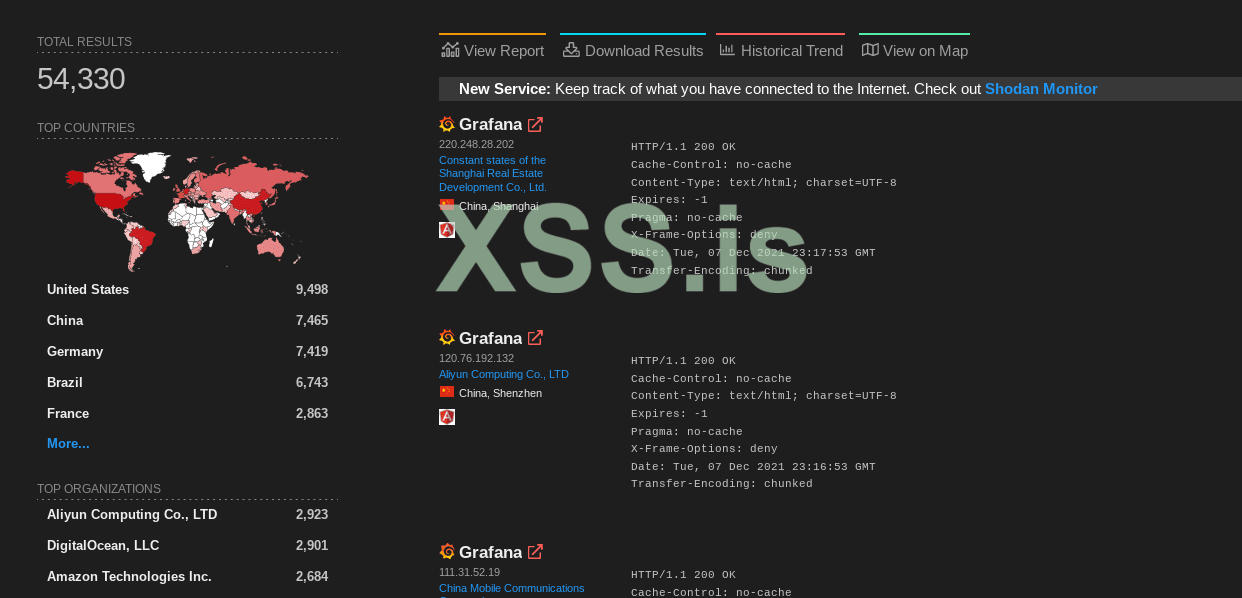Viewport: 1242px width, 598px height.
Task: Open external link icon for Grafana 120.76.192.132
Action: 535,338
